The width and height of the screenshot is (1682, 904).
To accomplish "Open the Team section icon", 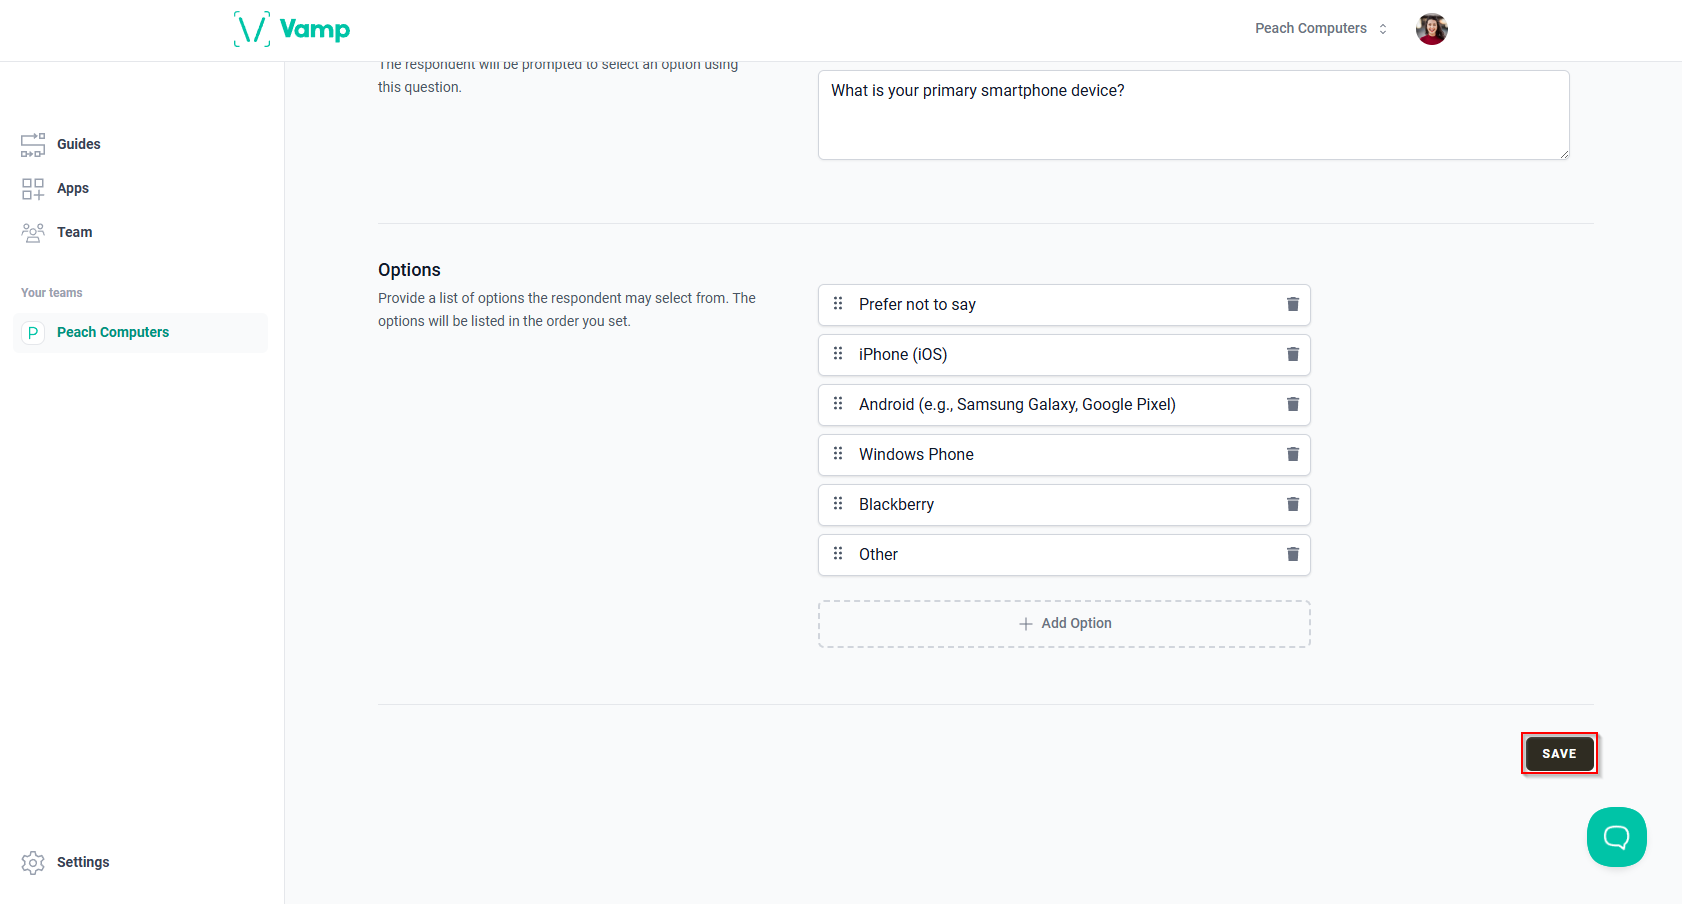I will (x=33, y=231).
